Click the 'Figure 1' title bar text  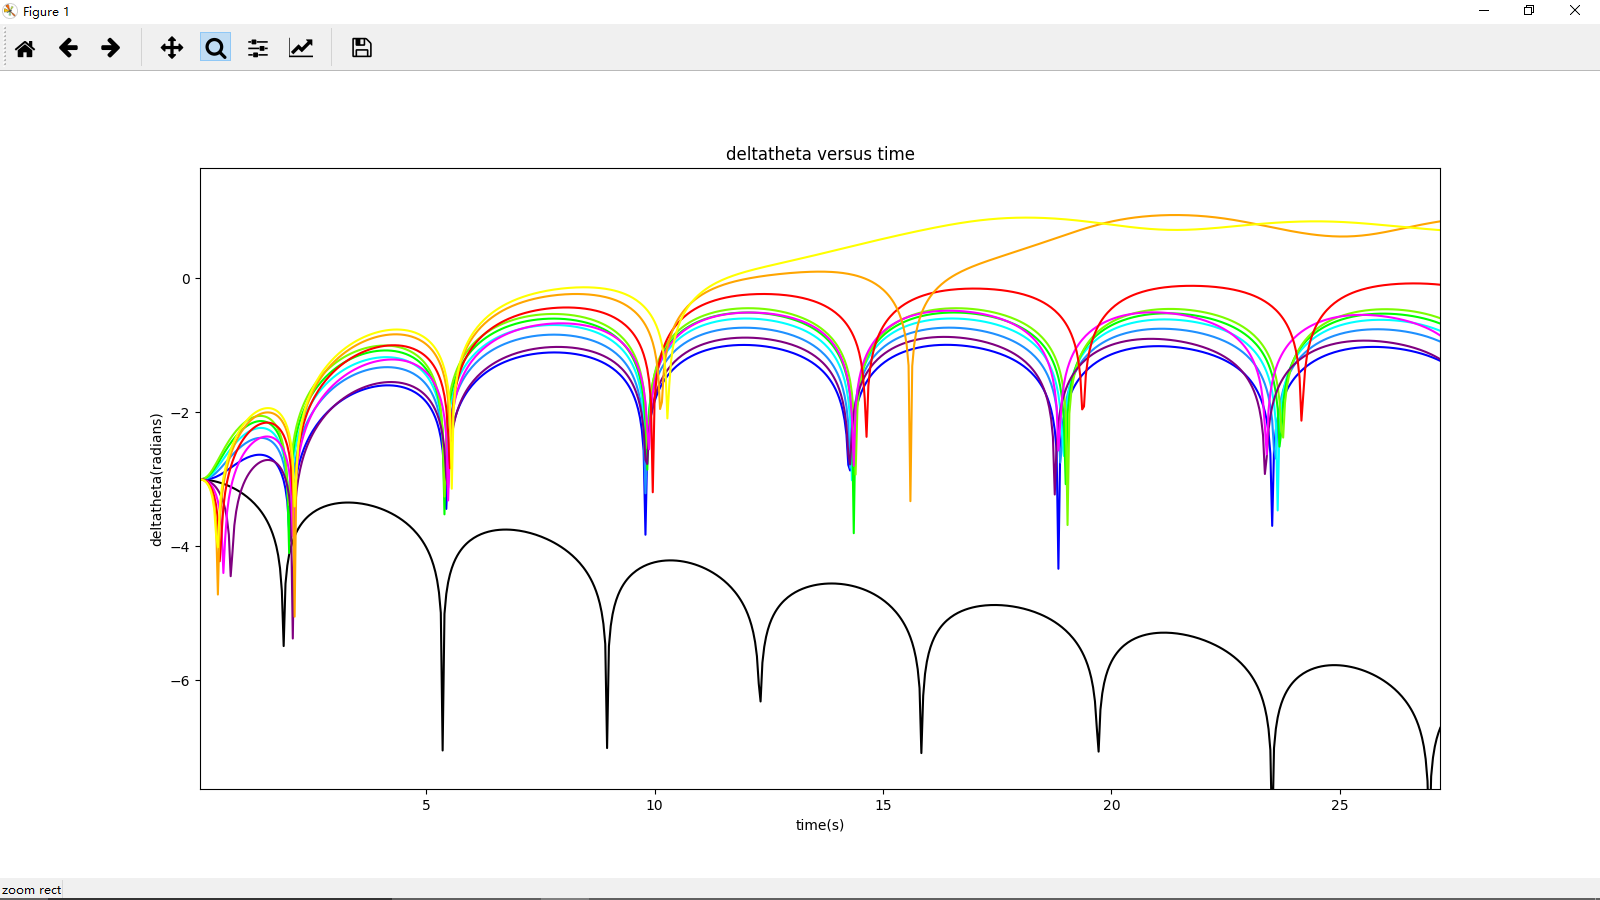click(x=46, y=12)
